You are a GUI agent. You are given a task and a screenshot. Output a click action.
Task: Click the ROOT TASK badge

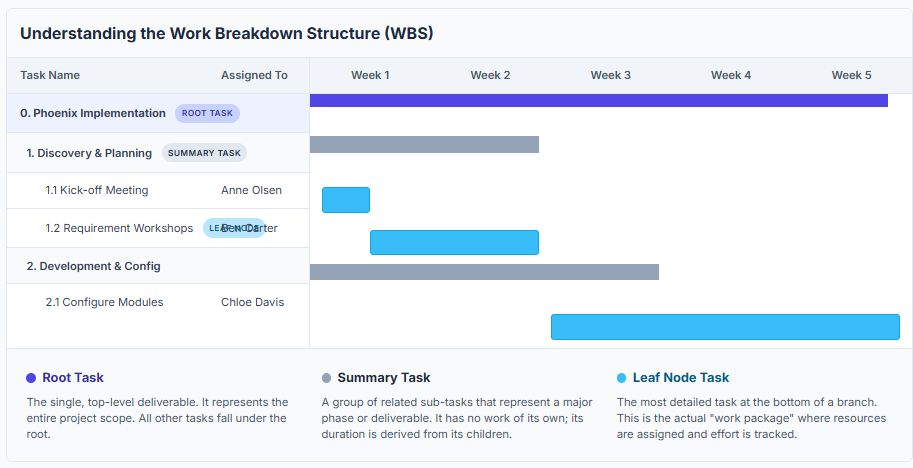207,113
